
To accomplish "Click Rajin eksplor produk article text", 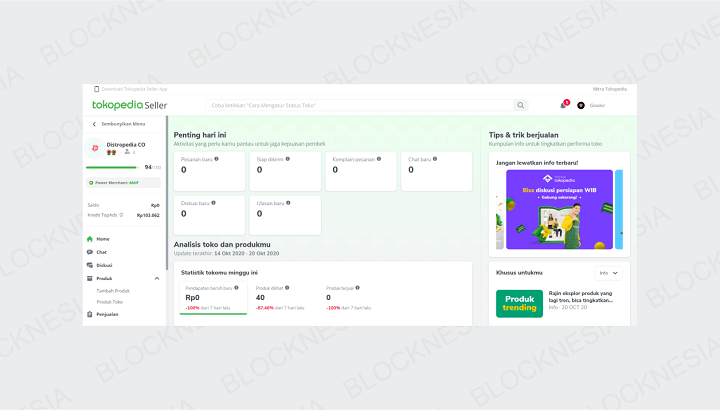I will pos(581,297).
